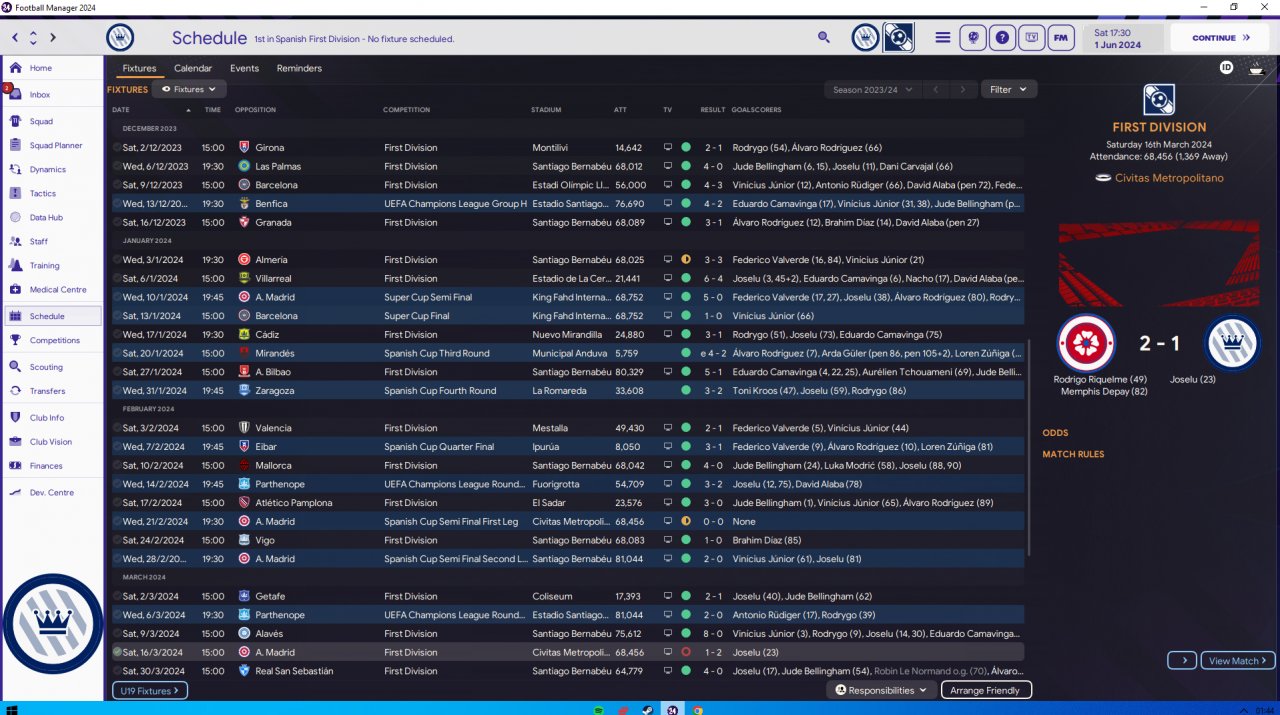Open the TV icon in top bar
Viewport: 1280px width, 715px height.
(x=1032, y=37)
